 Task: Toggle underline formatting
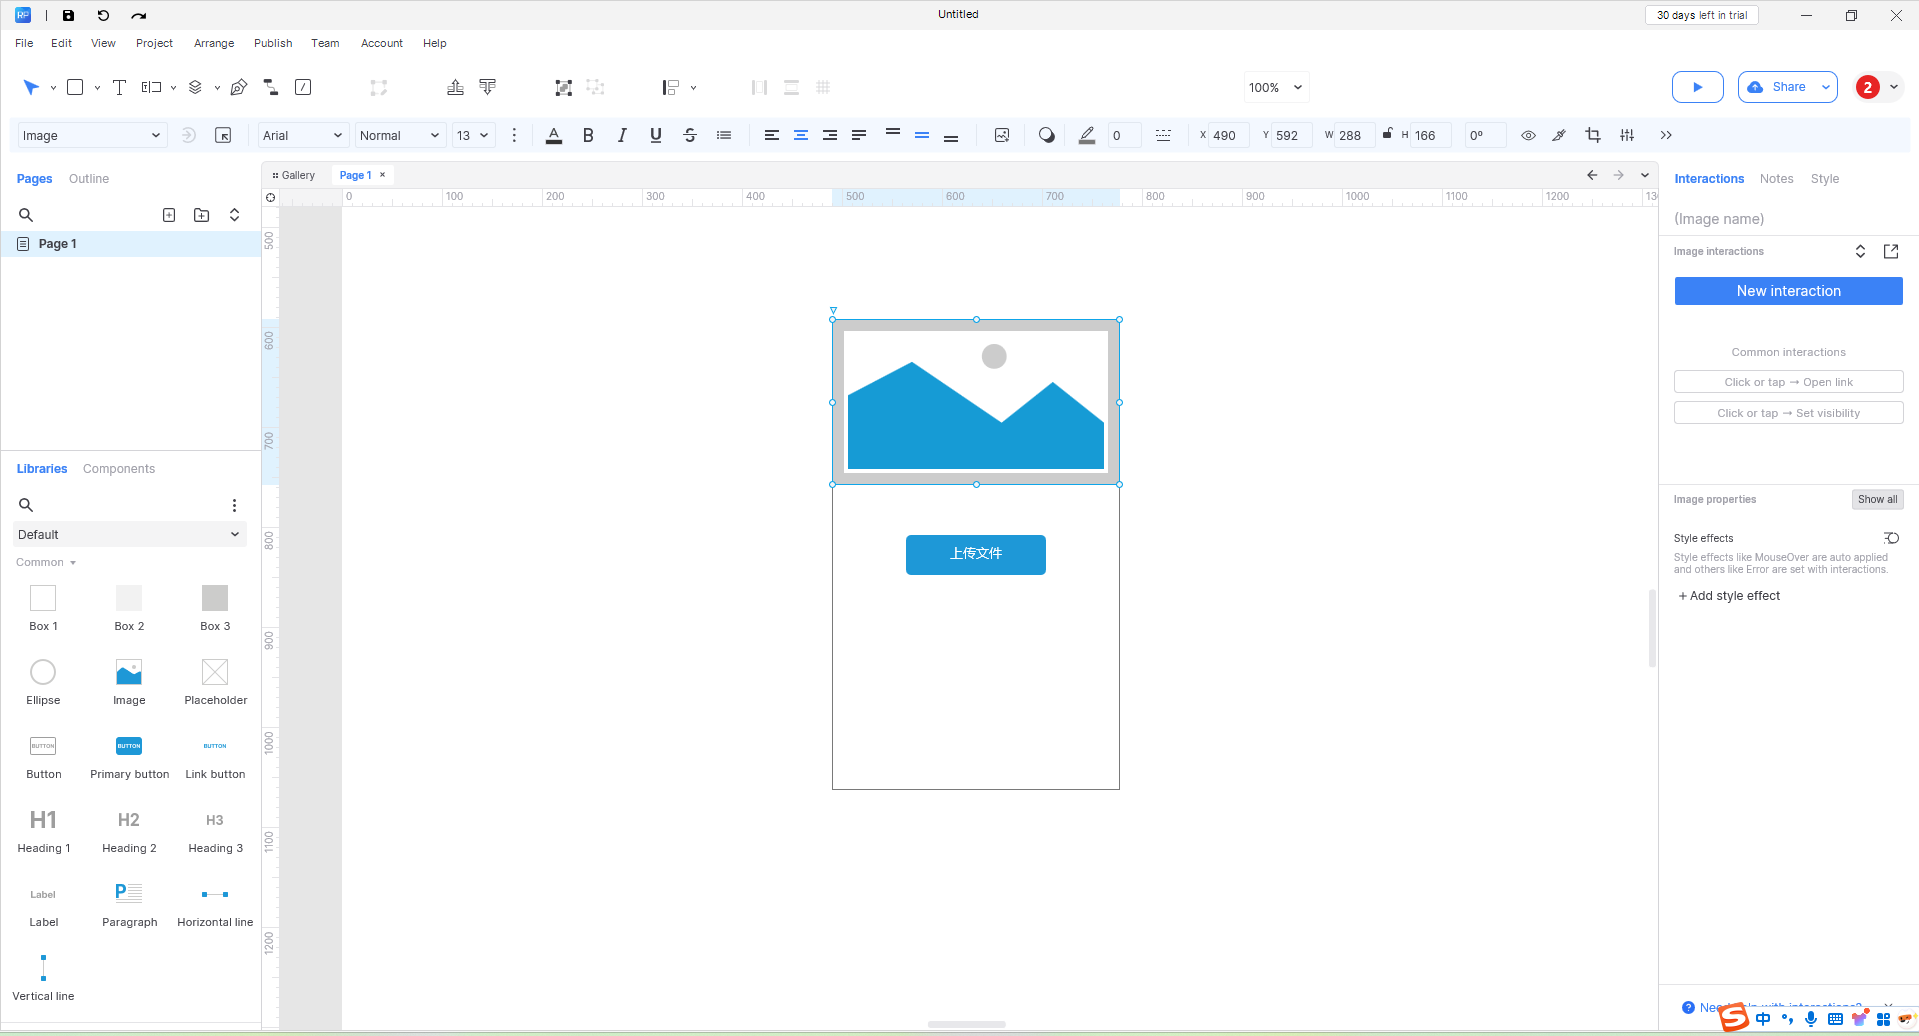pyautogui.click(x=656, y=135)
